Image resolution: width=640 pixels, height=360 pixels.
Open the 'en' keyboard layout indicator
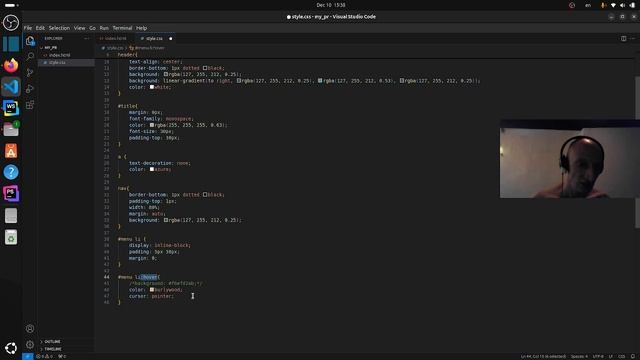588,5
